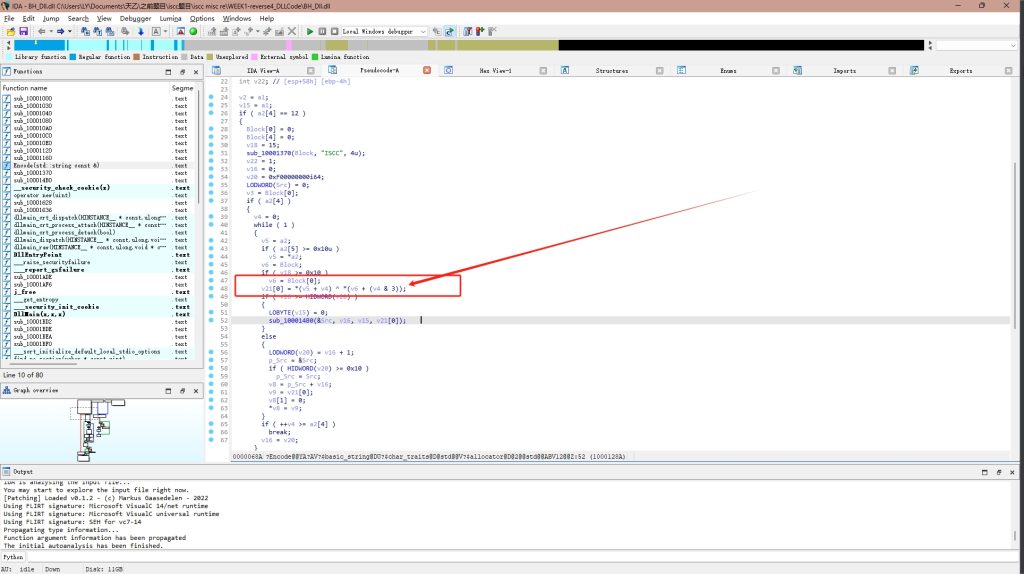Toggle breakpoint dot on line 52
Screen dimensions: 1024x574
pos(211,320)
